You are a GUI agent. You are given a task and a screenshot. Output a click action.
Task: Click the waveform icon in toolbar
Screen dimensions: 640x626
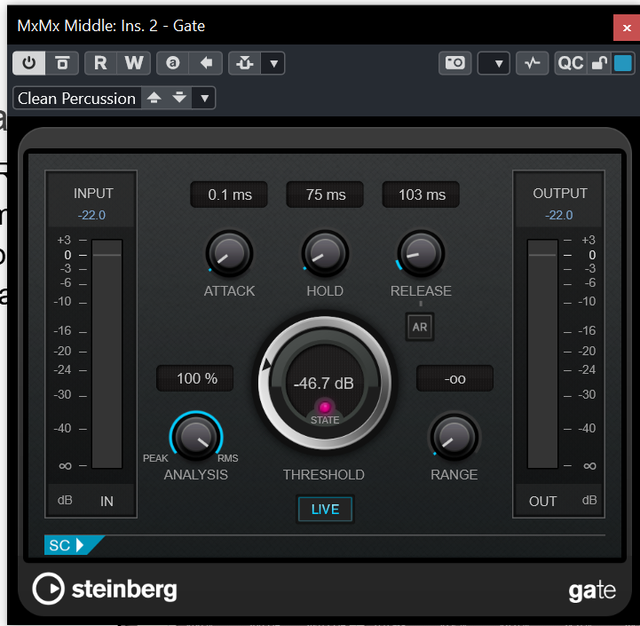[x=532, y=63]
